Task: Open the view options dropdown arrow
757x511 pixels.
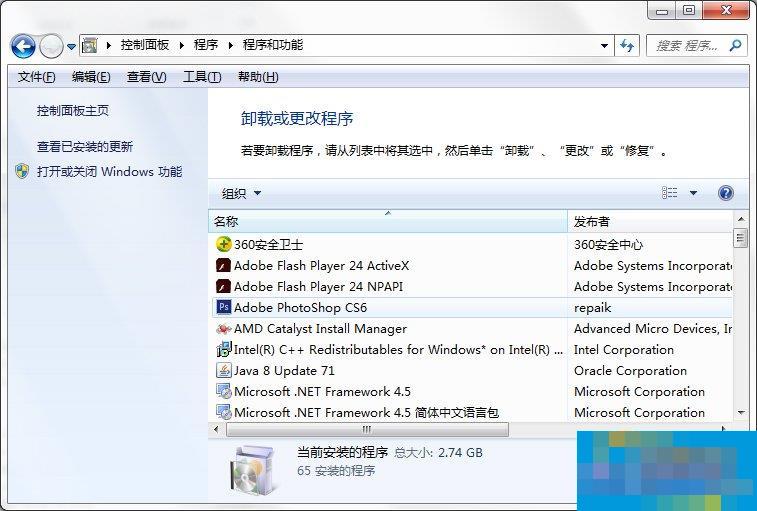Action: click(693, 193)
